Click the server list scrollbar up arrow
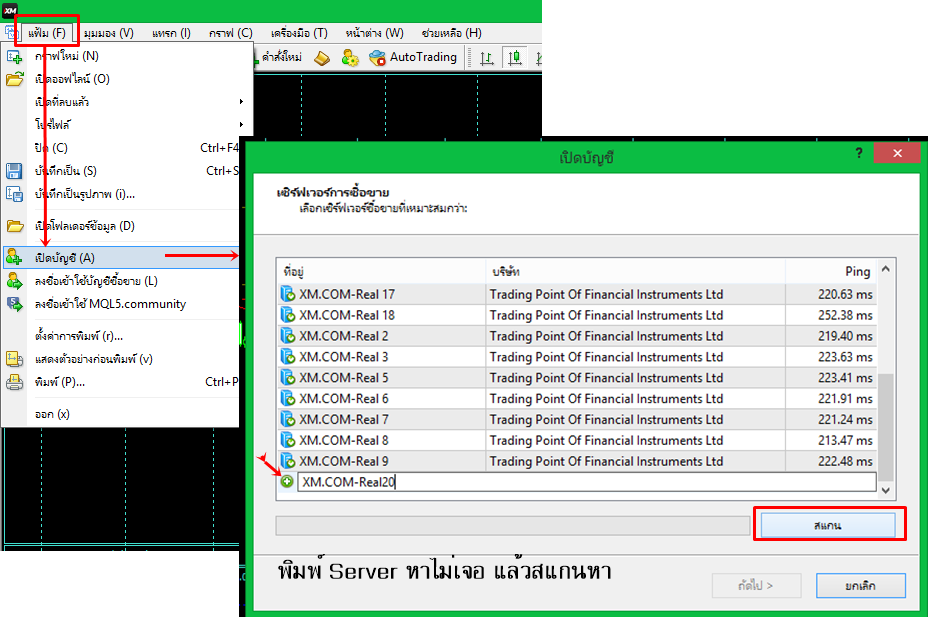This screenshot has width=928, height=617. 886,269
